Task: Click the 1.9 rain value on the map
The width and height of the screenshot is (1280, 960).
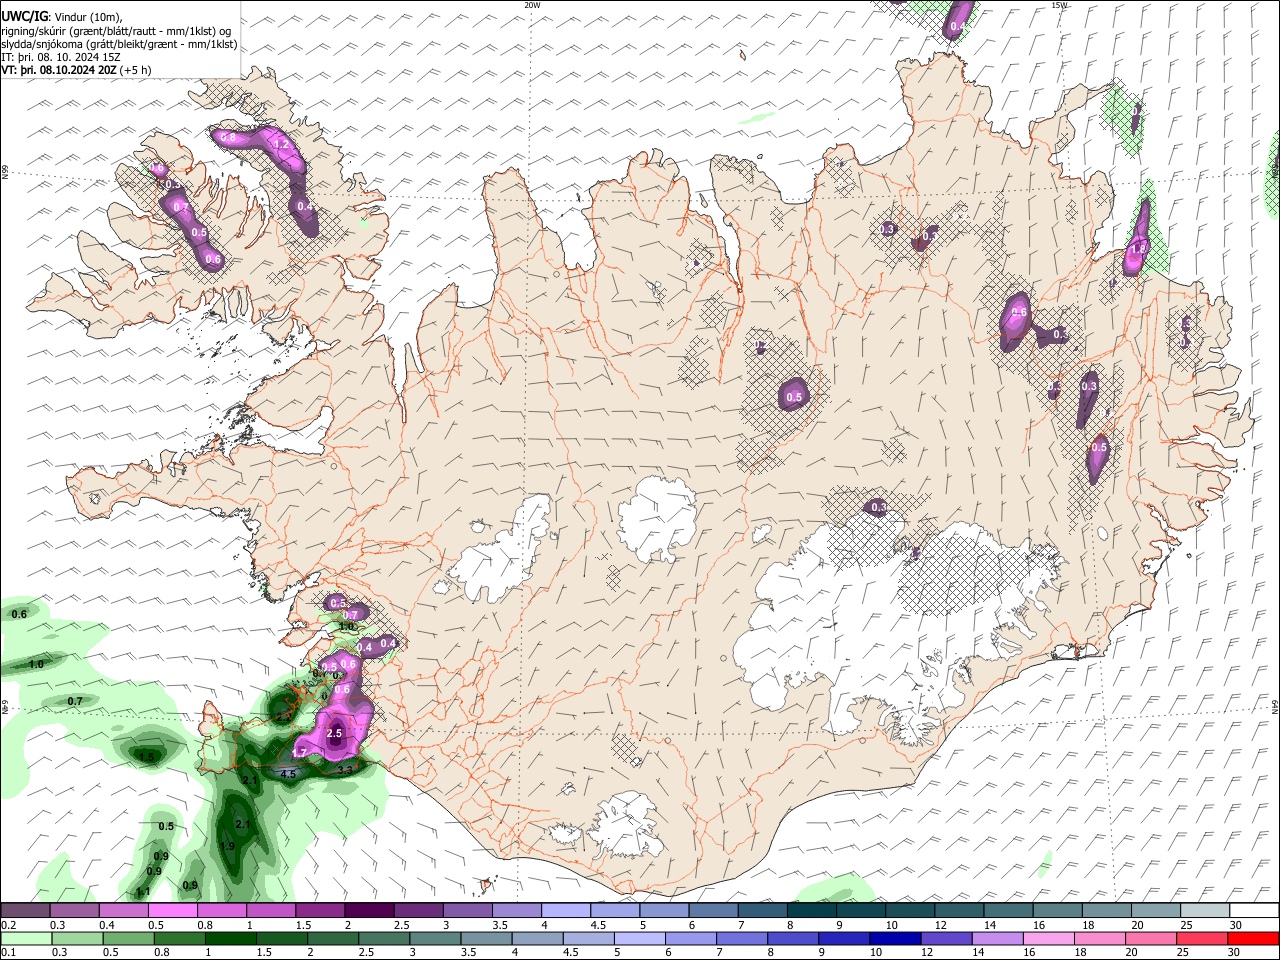Action: tap(227, 846)
